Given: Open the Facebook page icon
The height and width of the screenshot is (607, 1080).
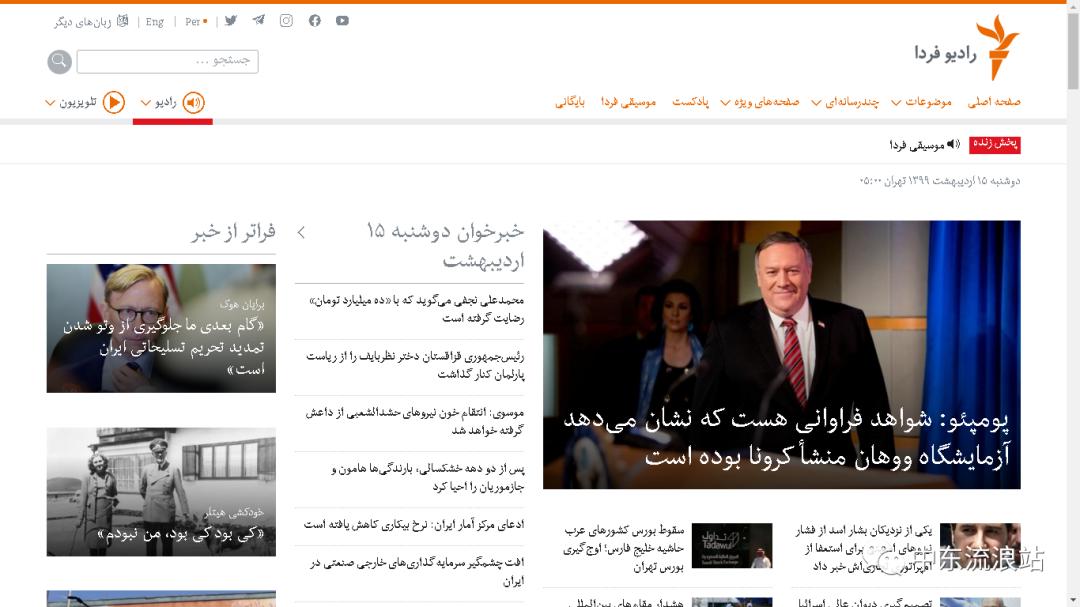Looking at the screenshot, I should click(x=314, y=21).
